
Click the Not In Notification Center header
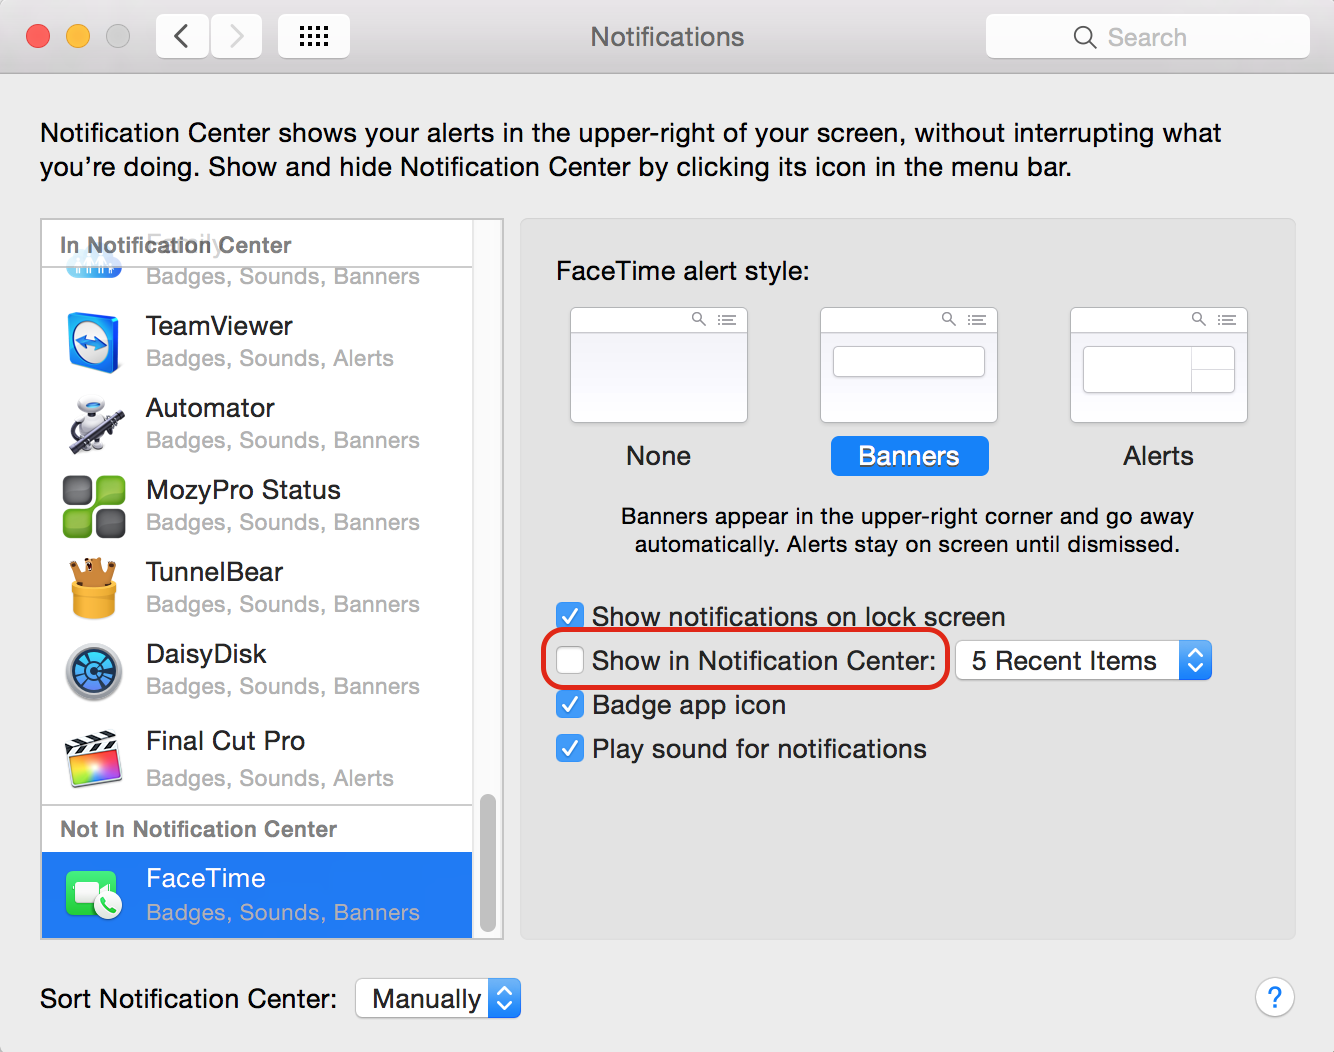point(199,829)
